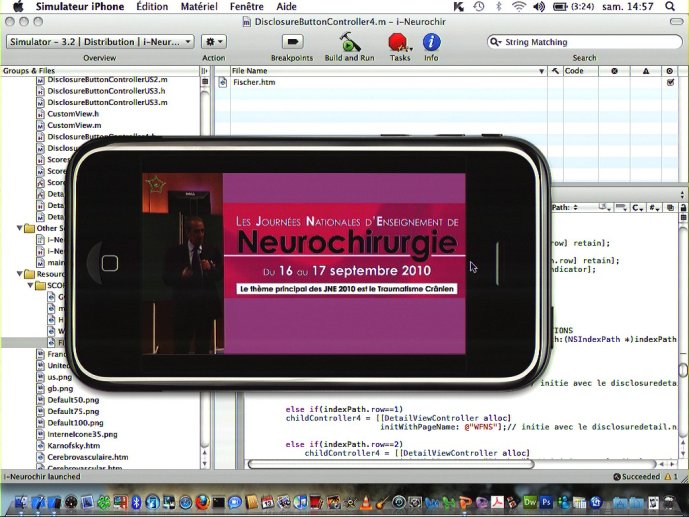The height and width of the screenshot is (517, 689).
Task: Select Default50.png file
Action: pos(73,400)
